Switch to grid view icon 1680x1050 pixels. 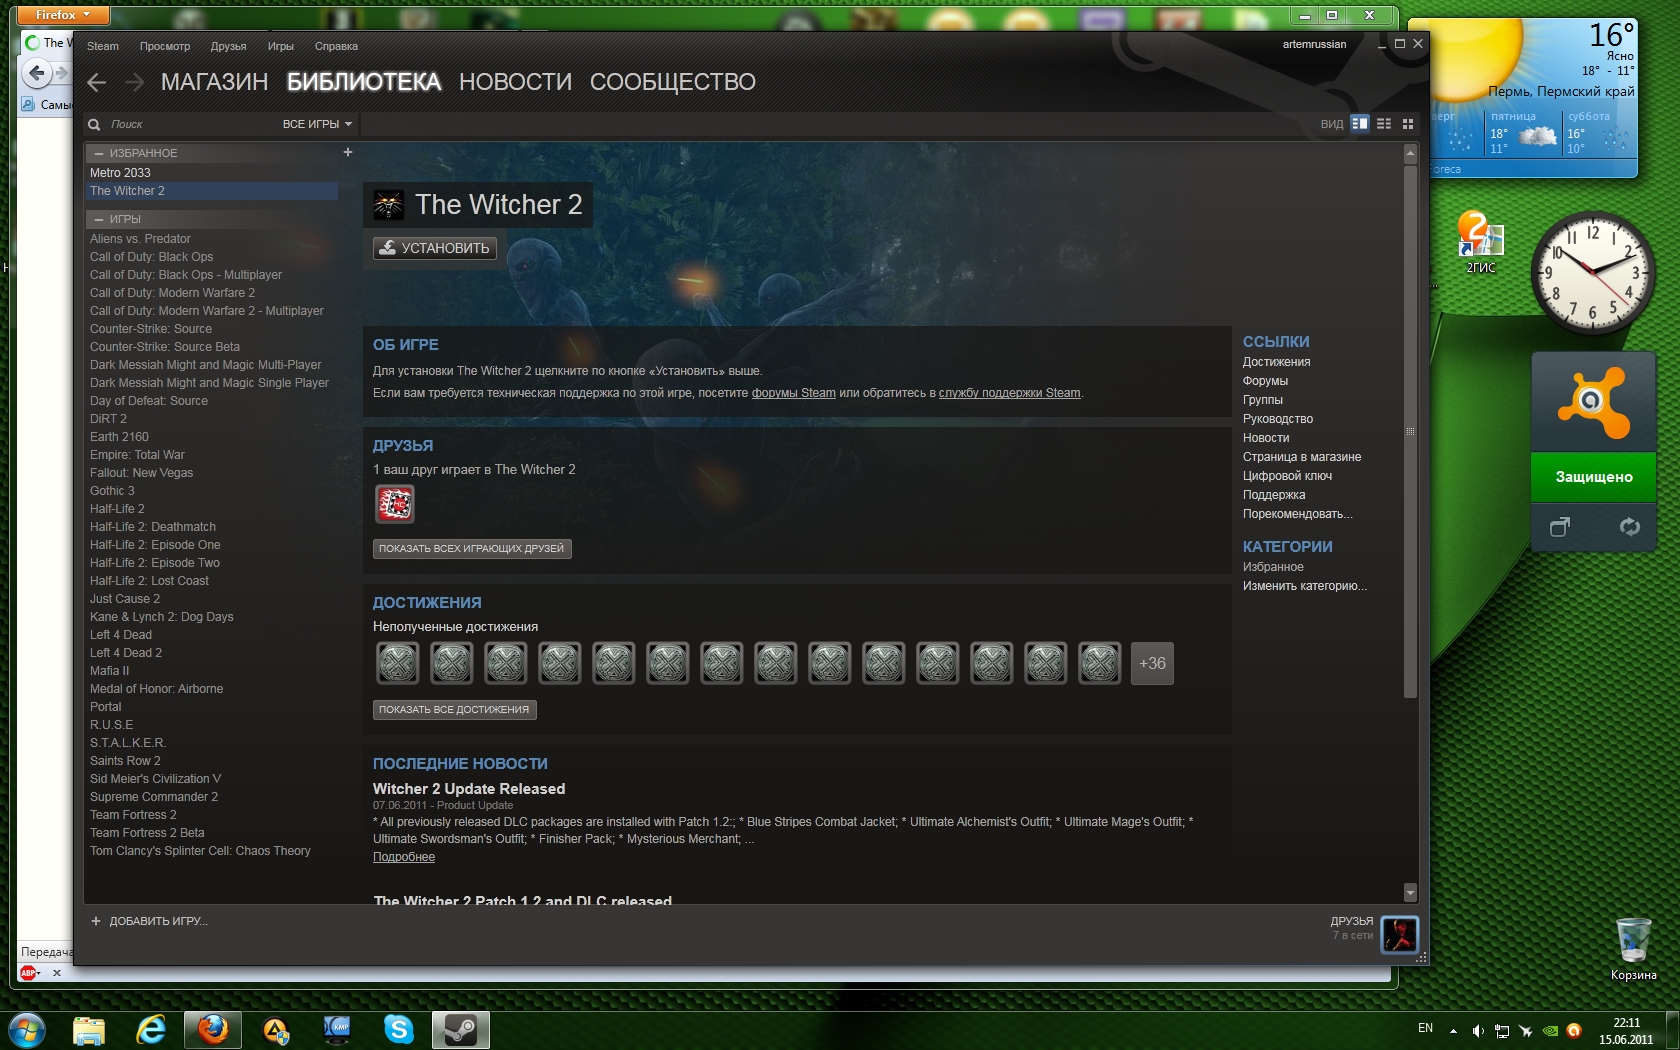pos(1408,124)
